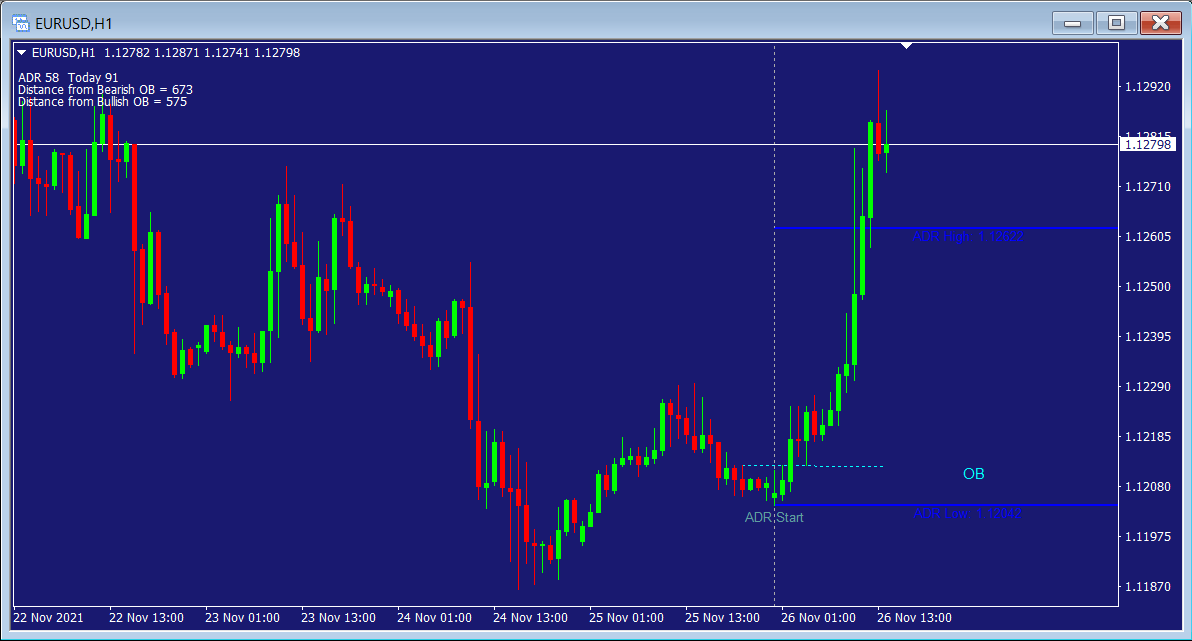
Task: Open the dropdown triangle beside EURUSD,H1
Action: coord(22,53)
